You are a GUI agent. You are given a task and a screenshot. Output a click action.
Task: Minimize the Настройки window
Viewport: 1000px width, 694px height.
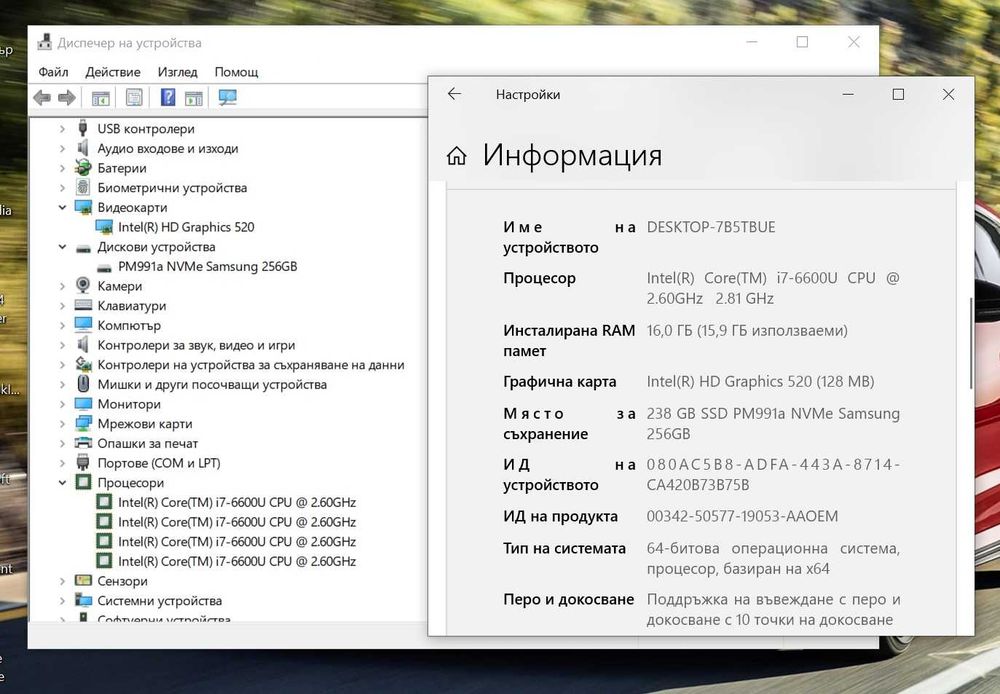848,94
